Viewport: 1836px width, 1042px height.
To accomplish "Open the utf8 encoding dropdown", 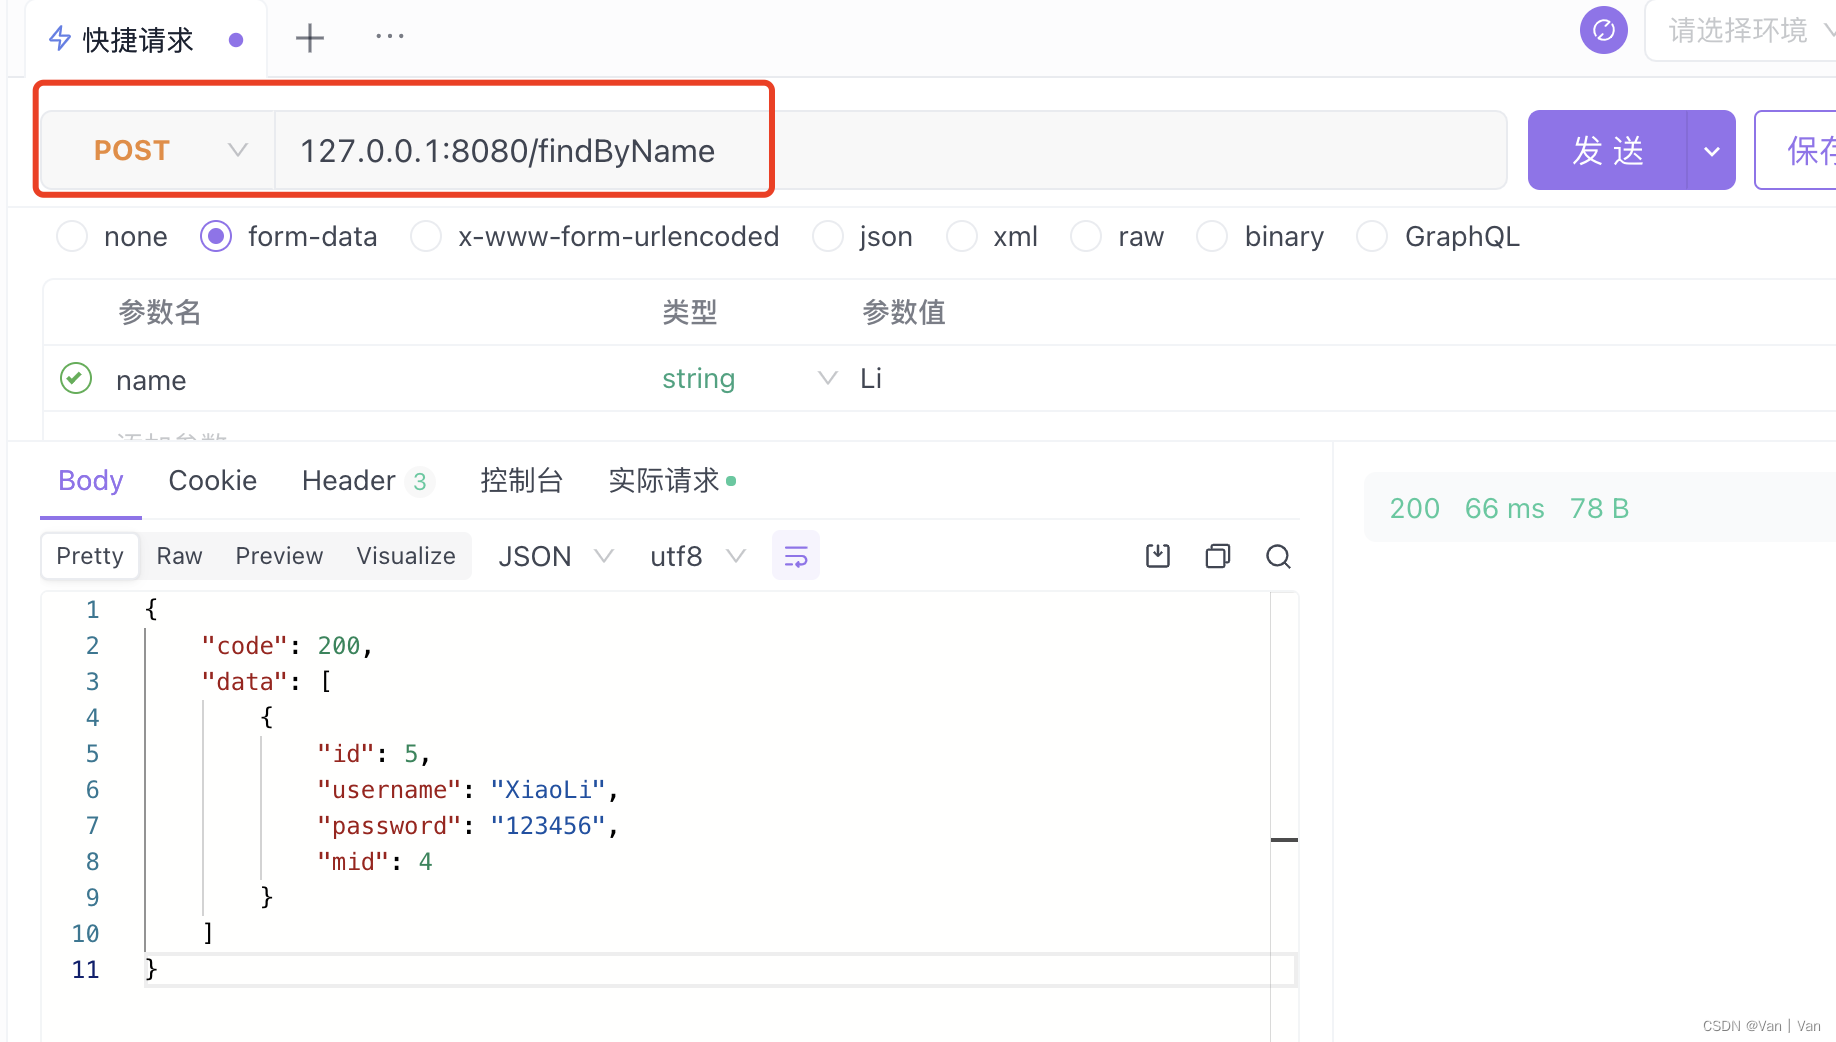I will (x=698, y=556).
